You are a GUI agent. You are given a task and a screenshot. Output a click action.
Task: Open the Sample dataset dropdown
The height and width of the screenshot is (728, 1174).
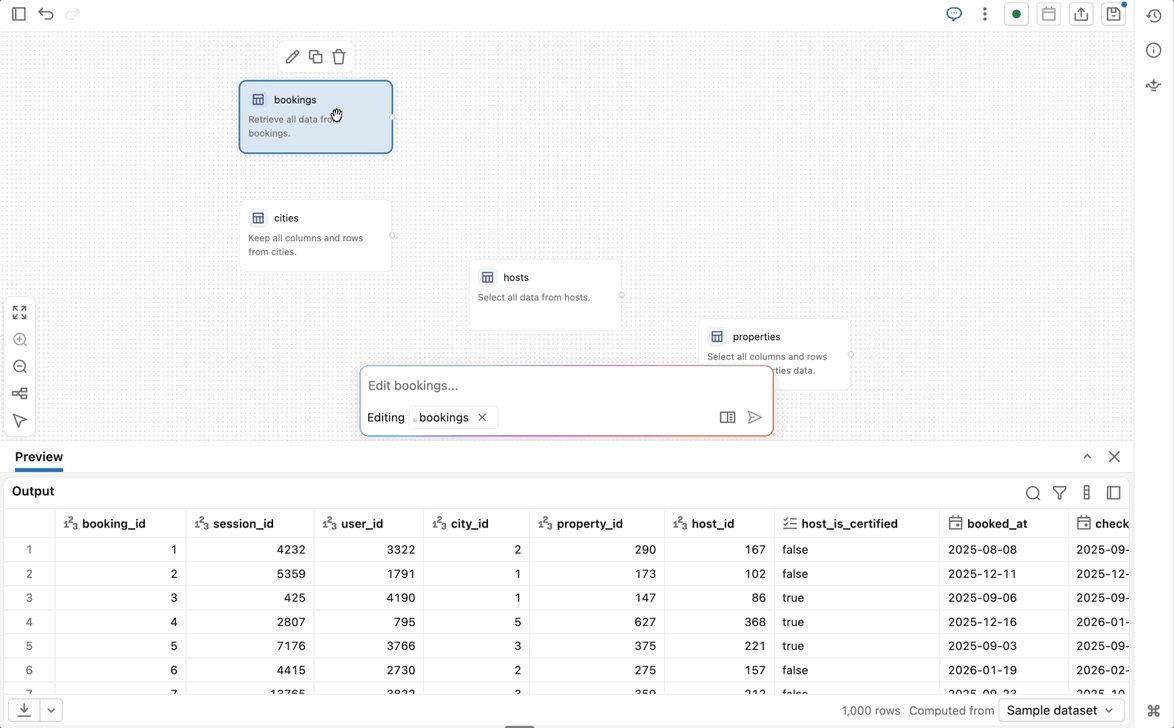click(1061, 710)
